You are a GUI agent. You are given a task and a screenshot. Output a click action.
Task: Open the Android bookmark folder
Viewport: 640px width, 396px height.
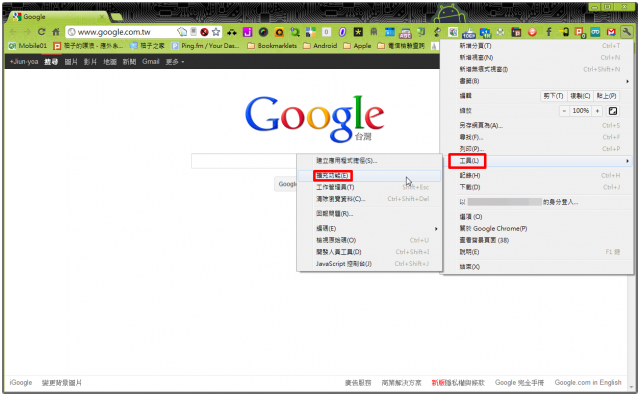tap(320, 46)
